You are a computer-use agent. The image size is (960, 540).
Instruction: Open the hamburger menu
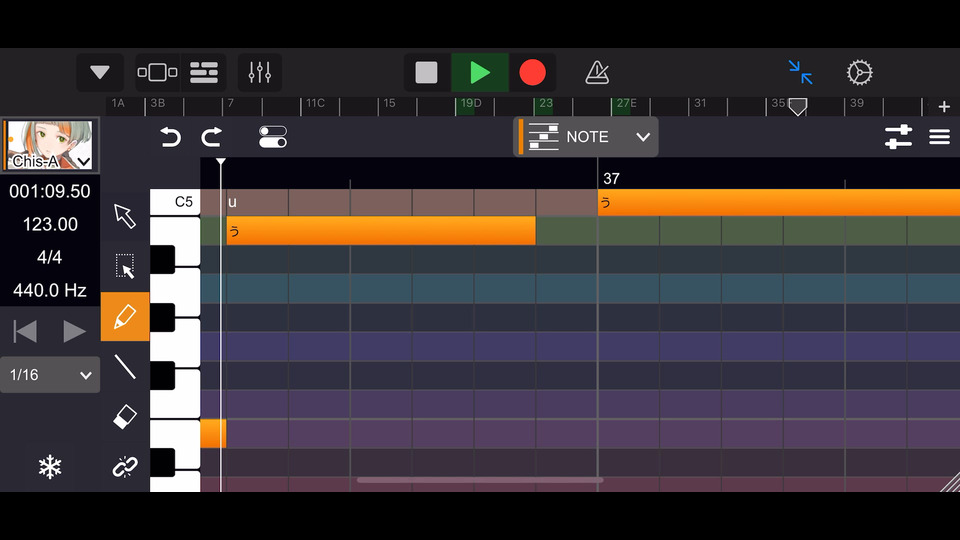tap(939, 137)
